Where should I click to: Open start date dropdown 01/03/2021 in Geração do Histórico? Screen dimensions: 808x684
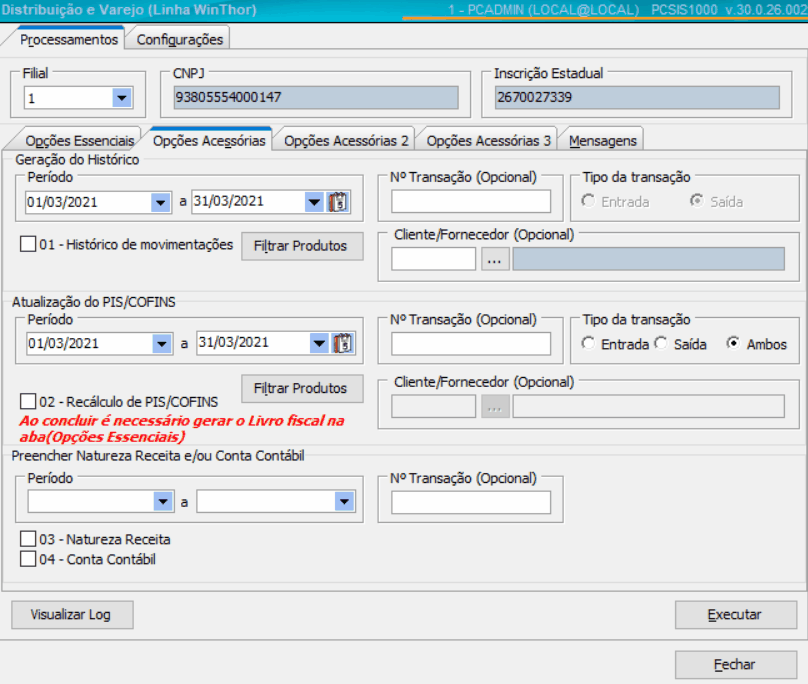pos(161,202)
